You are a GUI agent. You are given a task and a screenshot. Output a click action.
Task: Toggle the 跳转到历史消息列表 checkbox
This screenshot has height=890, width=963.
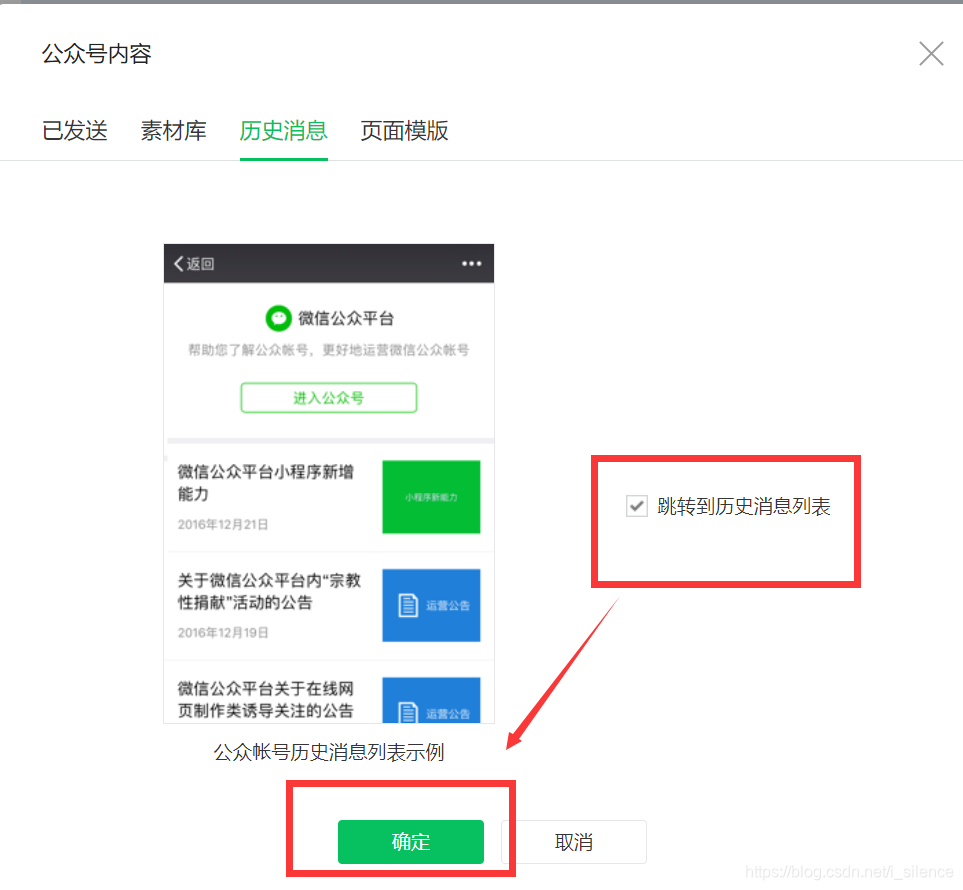(x=637, y=506)
